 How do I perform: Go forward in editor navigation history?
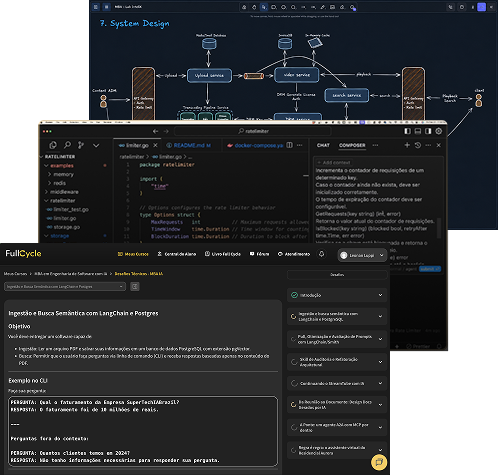[166, 131]
